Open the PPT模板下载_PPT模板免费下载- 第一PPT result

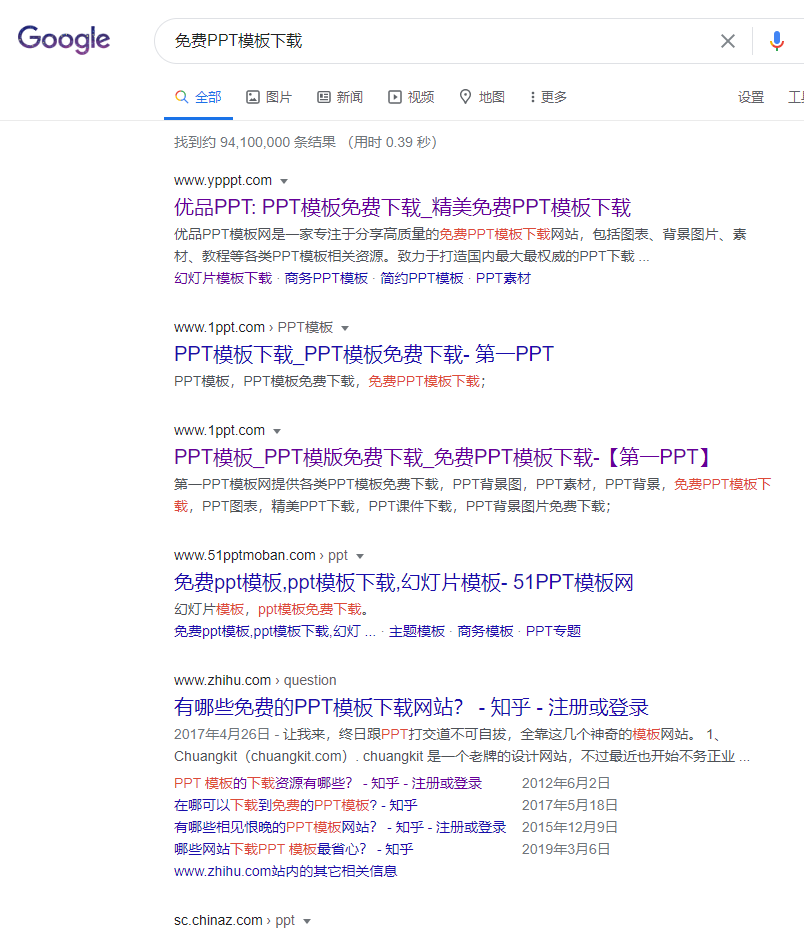(363, 355)
